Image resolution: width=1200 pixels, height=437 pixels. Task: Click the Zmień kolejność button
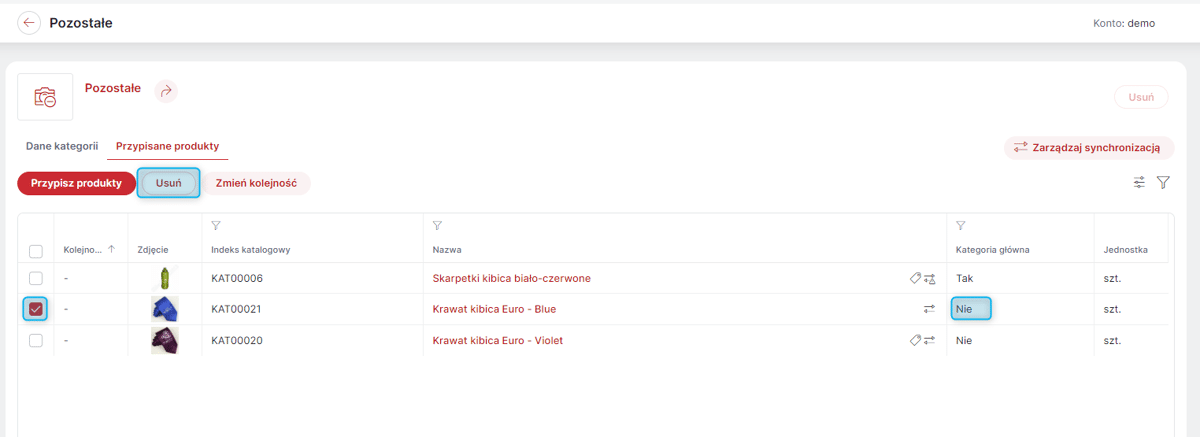point(256,183)
